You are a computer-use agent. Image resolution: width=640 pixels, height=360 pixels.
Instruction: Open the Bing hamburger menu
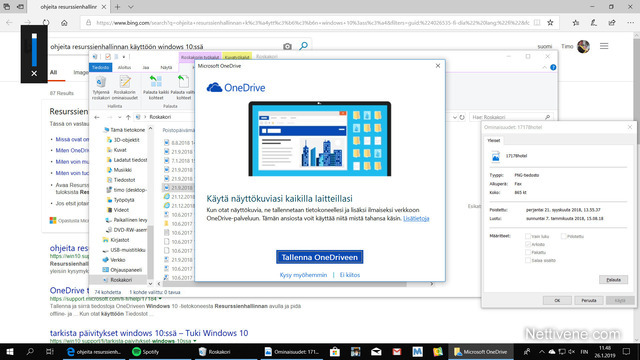coord(604,46)
